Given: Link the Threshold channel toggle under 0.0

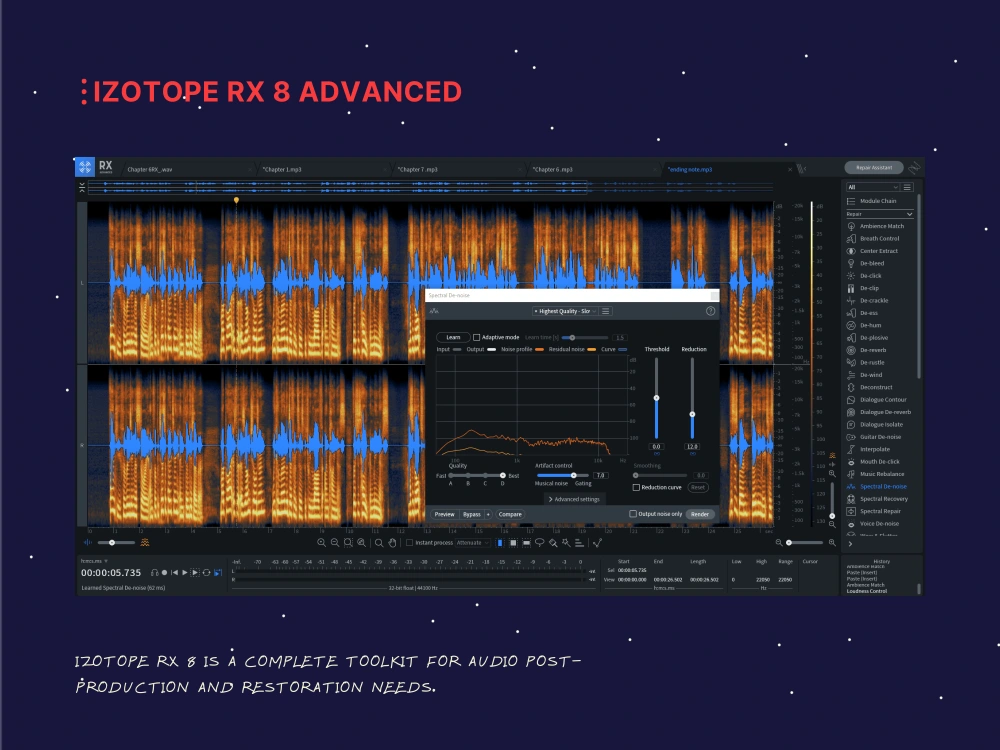Looking at the screenshot, I should 657,454.
